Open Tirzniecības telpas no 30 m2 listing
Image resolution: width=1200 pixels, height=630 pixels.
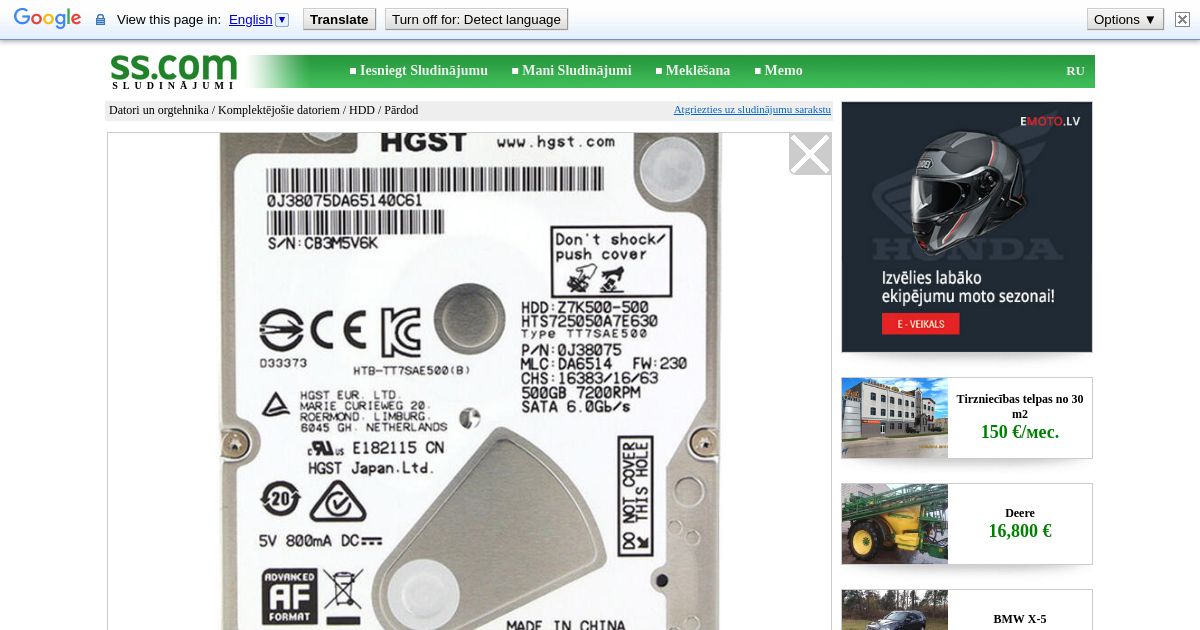pyautogui.click(x=1020, y=406)
